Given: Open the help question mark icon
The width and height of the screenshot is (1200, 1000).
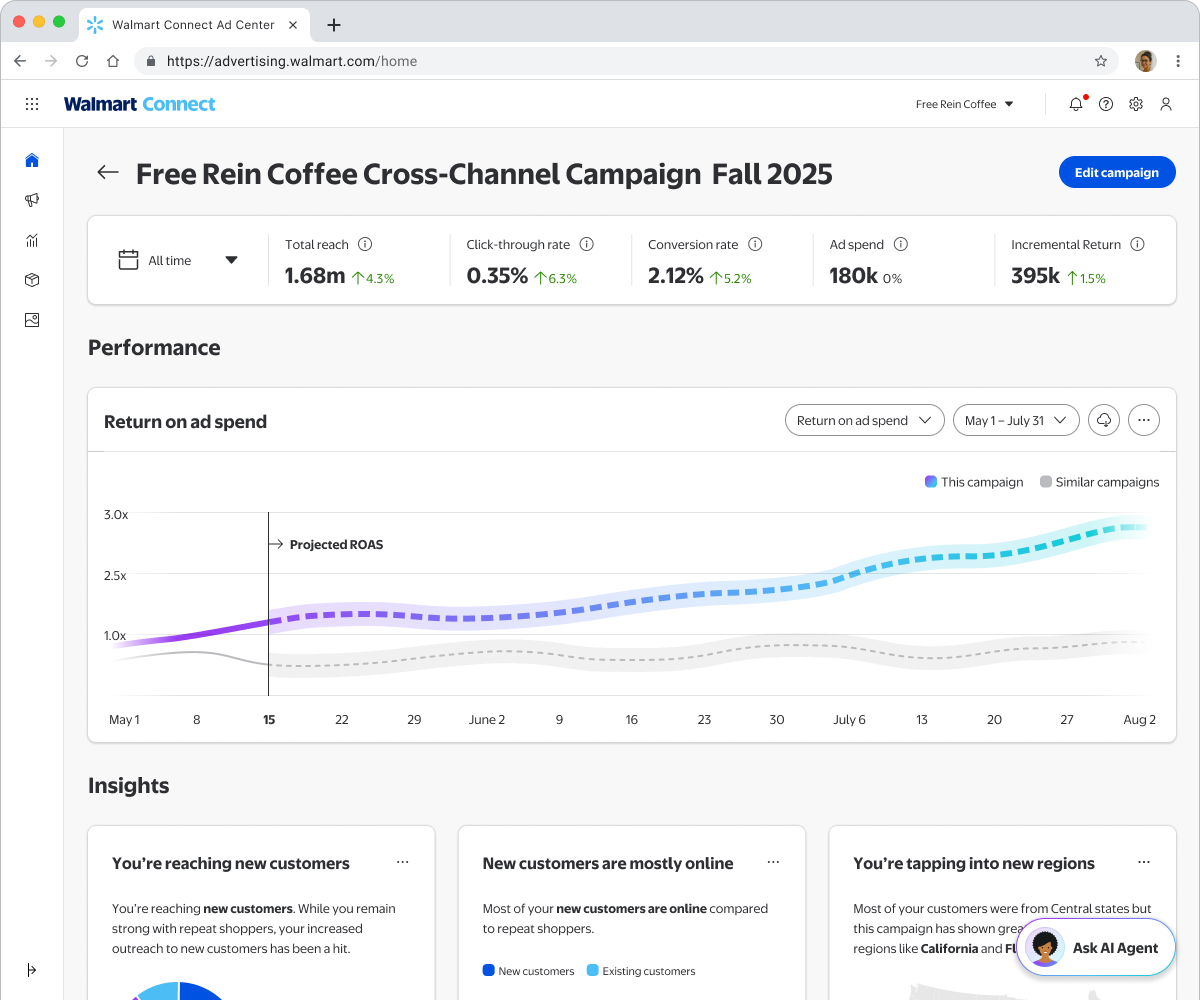Looking at the screenshot, I should point(1106,104).
